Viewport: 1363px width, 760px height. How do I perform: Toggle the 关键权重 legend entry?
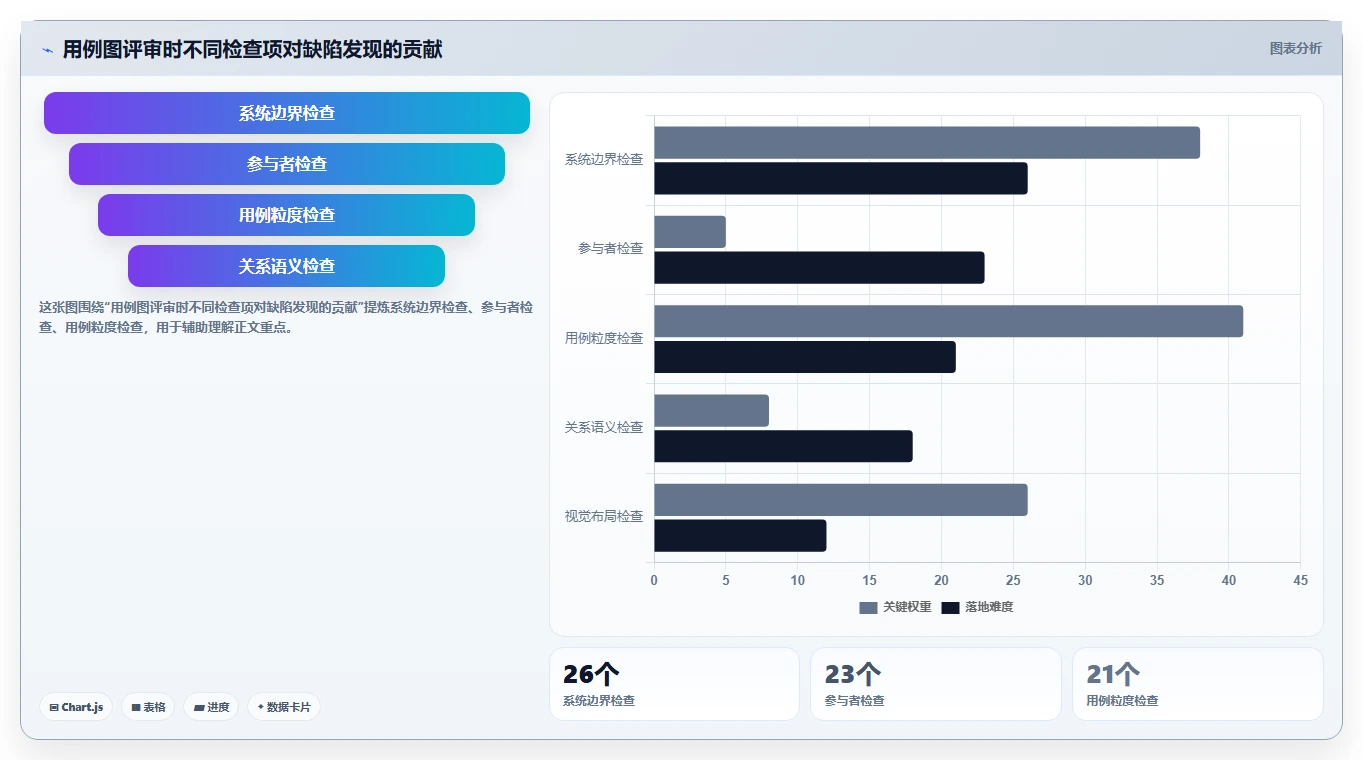(x=895, y=607)
